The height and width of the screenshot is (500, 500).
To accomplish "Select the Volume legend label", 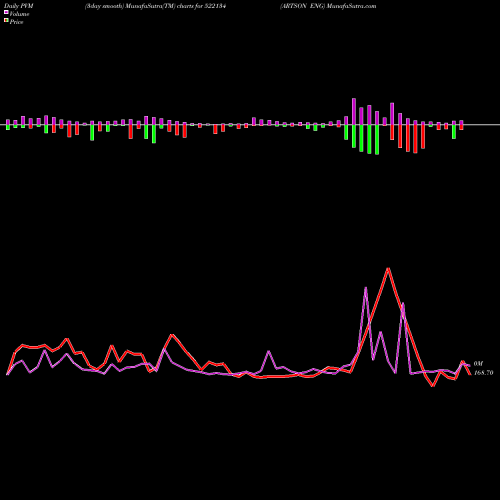I will tap(19, 14).
